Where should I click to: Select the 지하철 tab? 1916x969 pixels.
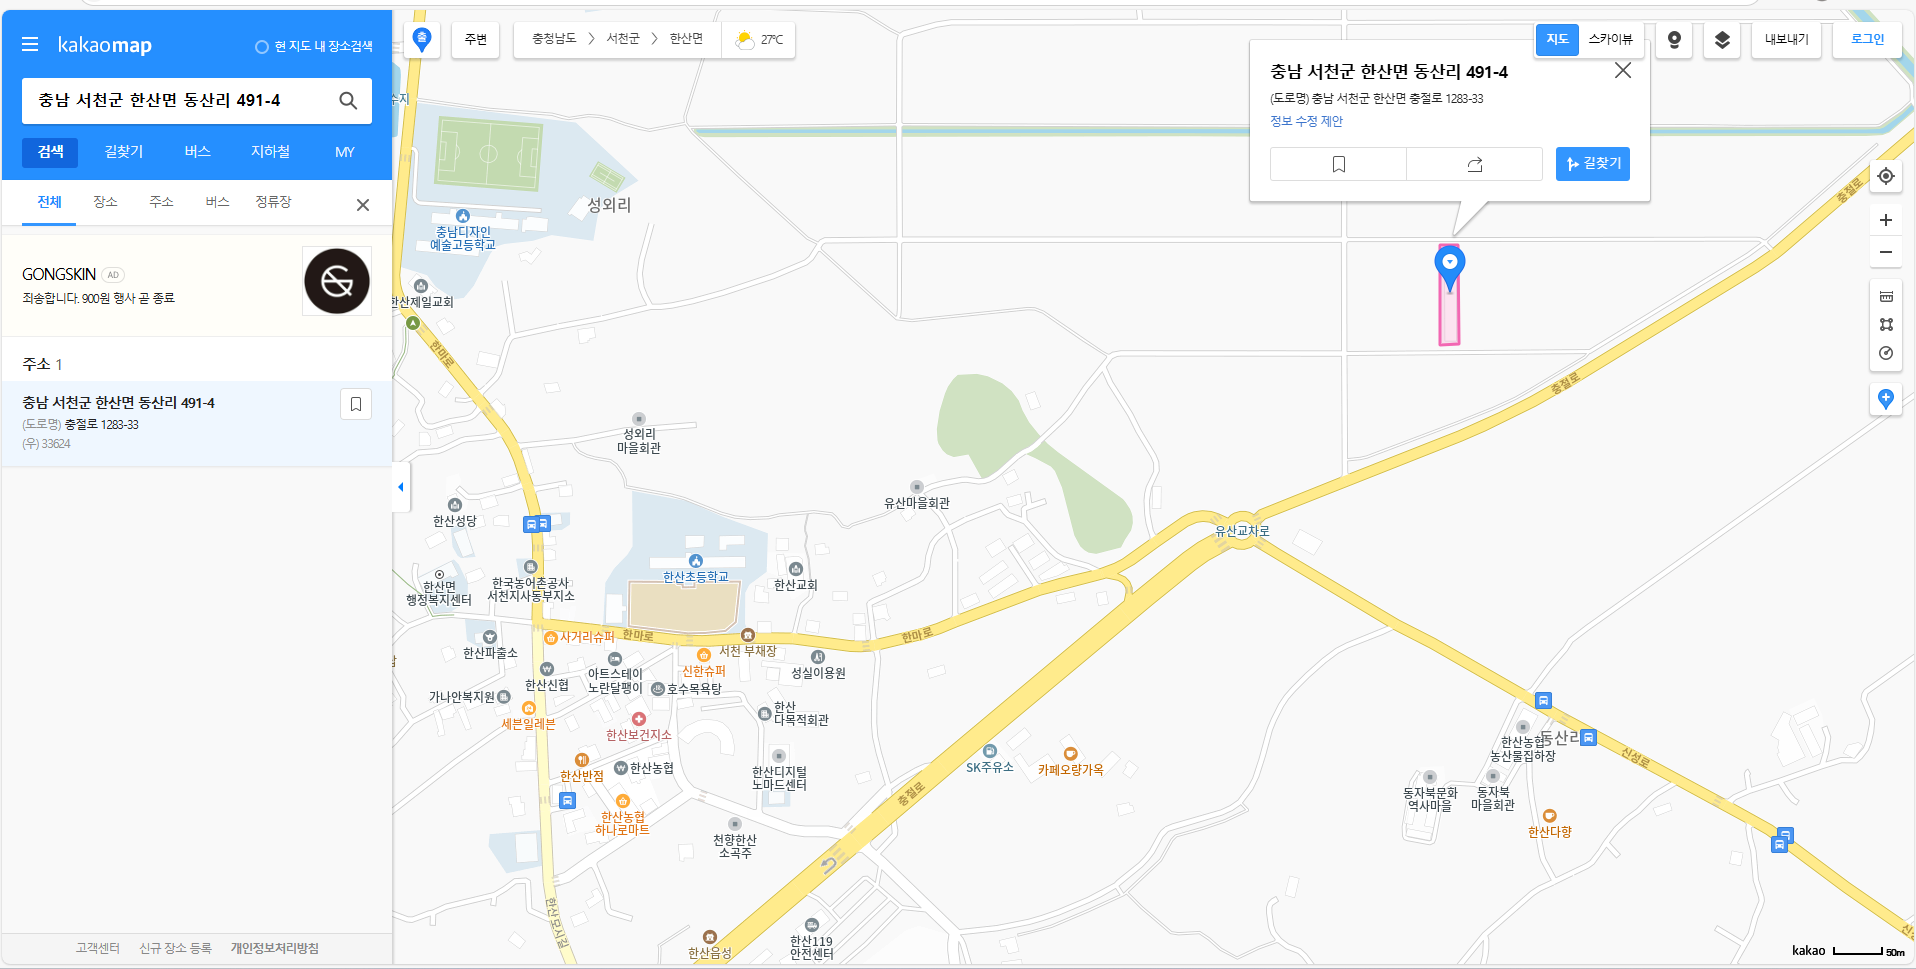270,152
